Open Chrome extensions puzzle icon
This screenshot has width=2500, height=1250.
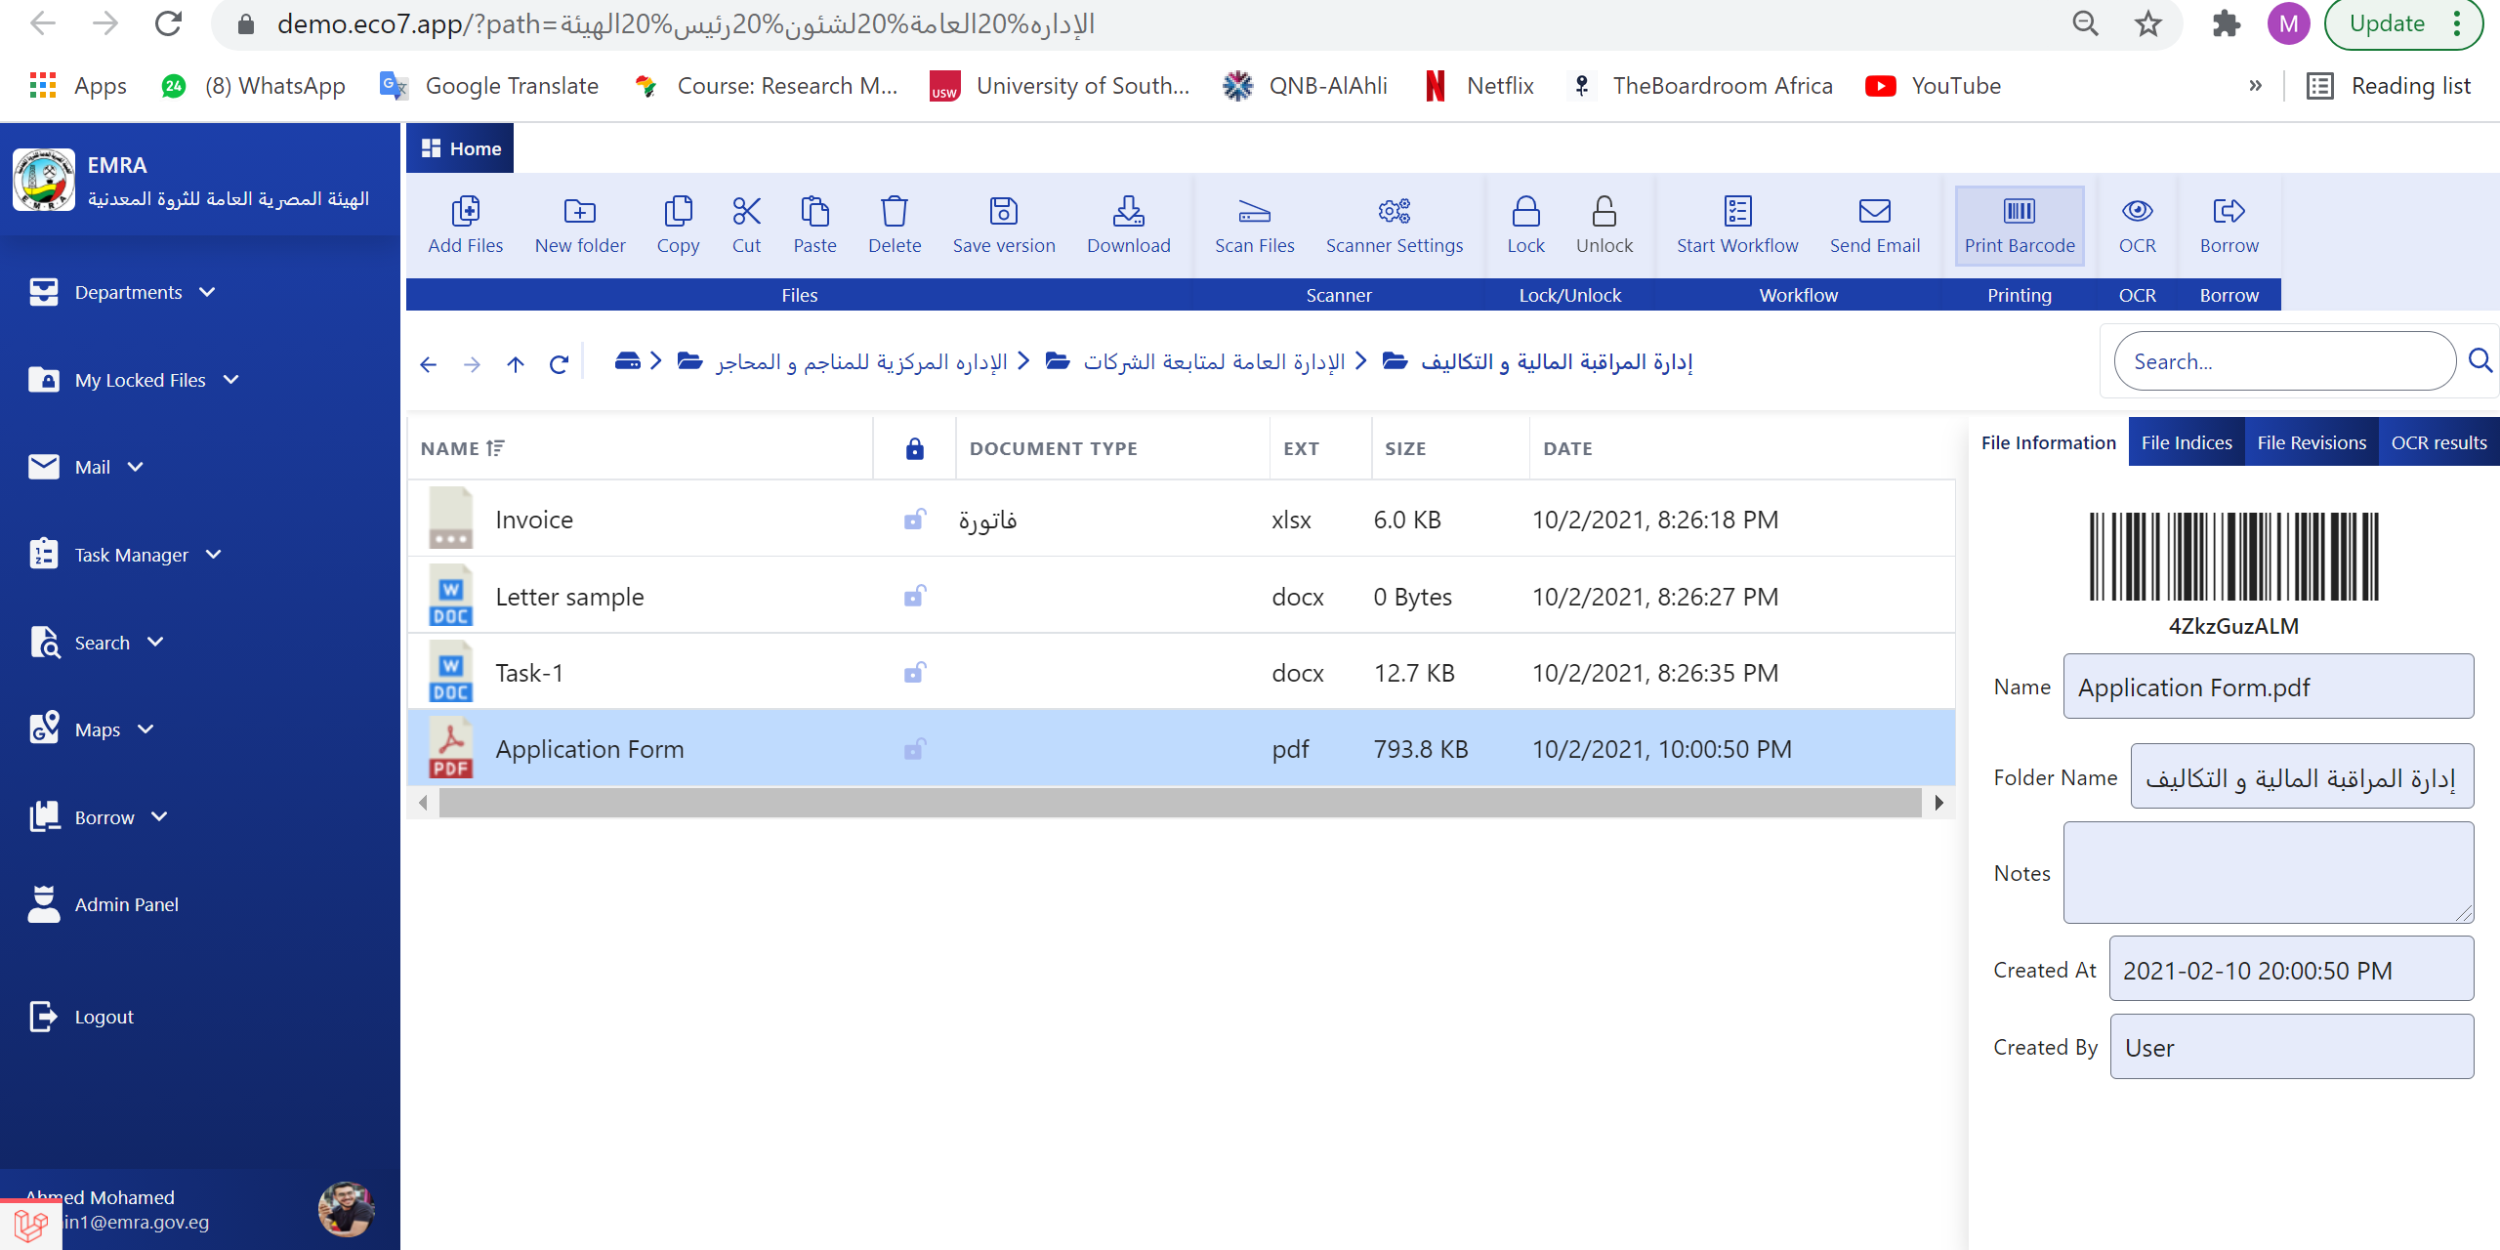point(2226,23)
